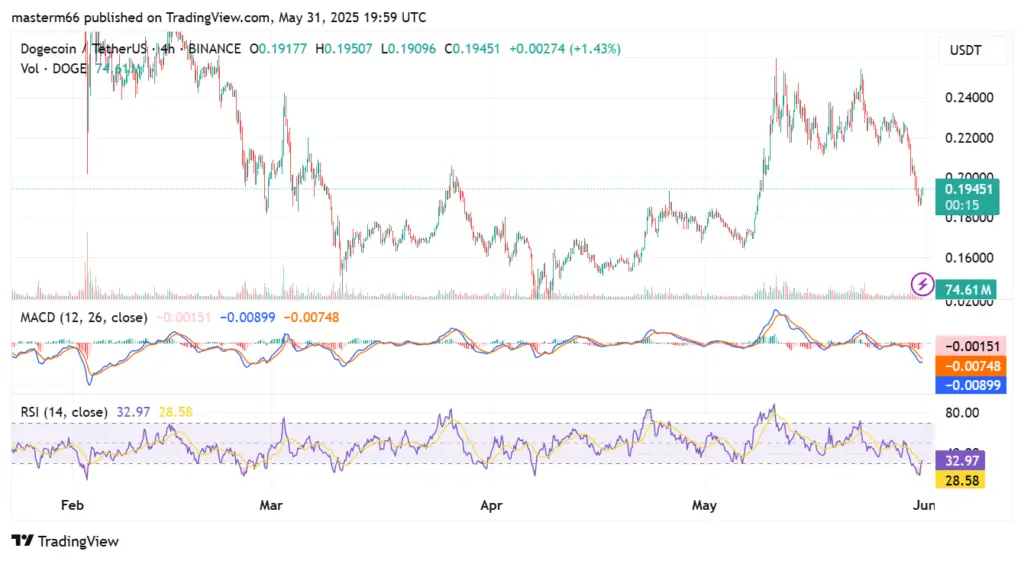Image resolution: width=1024 pixels, height=561 pixels.
Task: Click the blue MACD value -0.00899 tag
Action: tap(968, 385)
